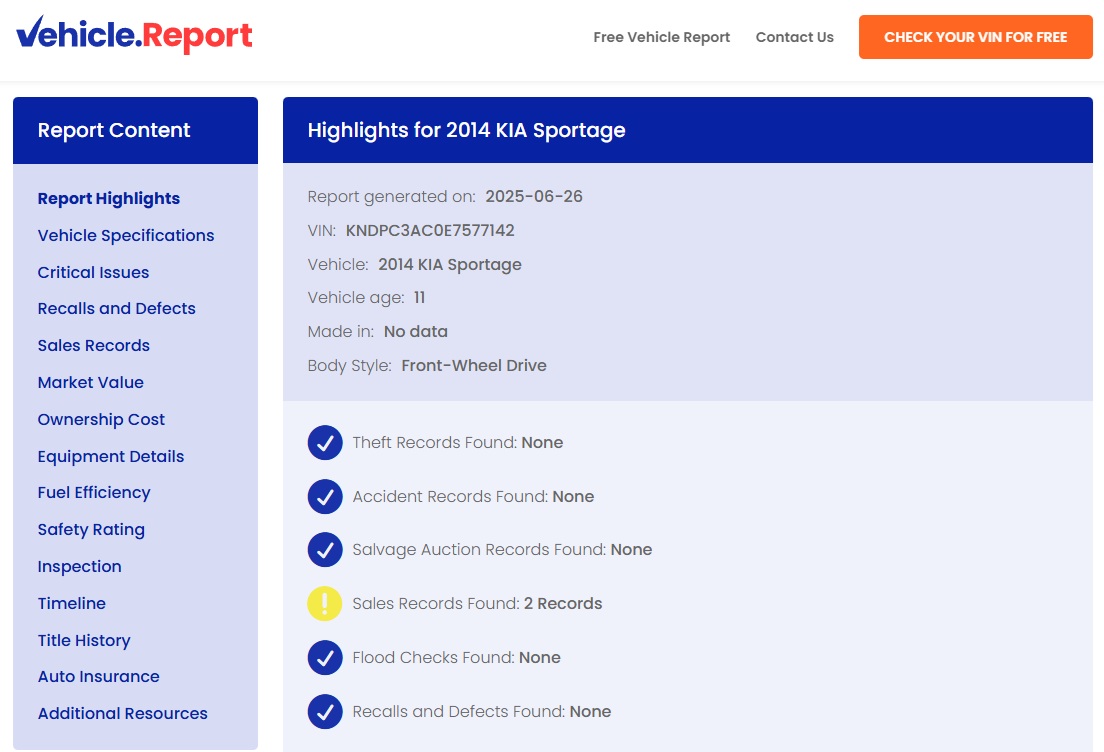Select Inspection in report content
The width and height of the screenshot is (1104, 752).
tap(79, 567)
